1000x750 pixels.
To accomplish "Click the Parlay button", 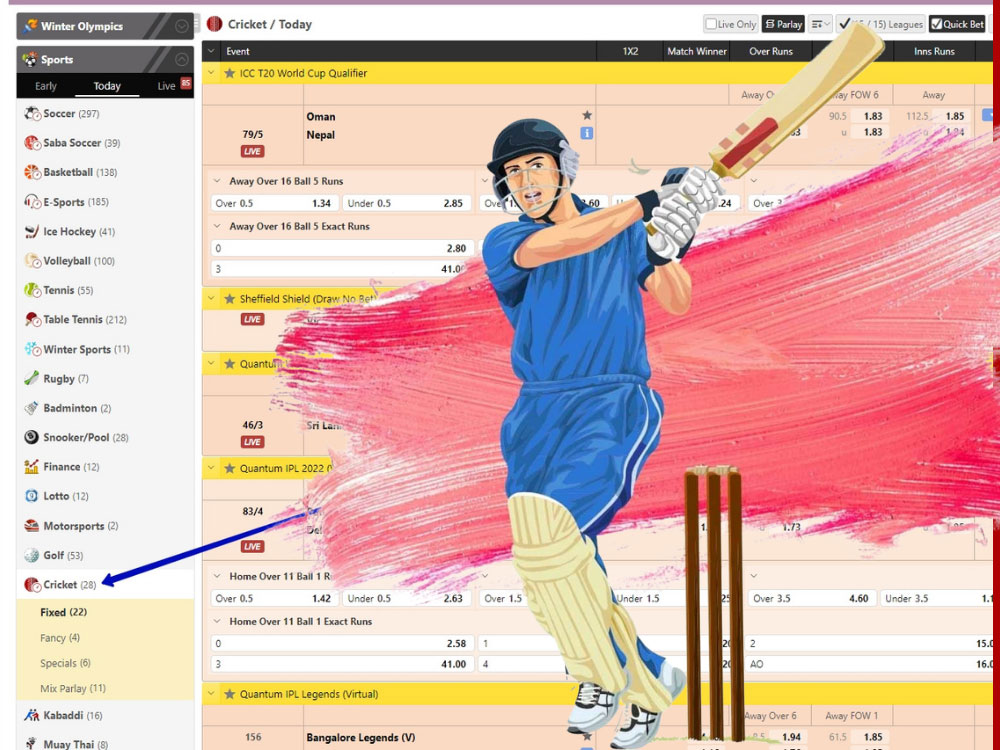I will pos(783,24).
